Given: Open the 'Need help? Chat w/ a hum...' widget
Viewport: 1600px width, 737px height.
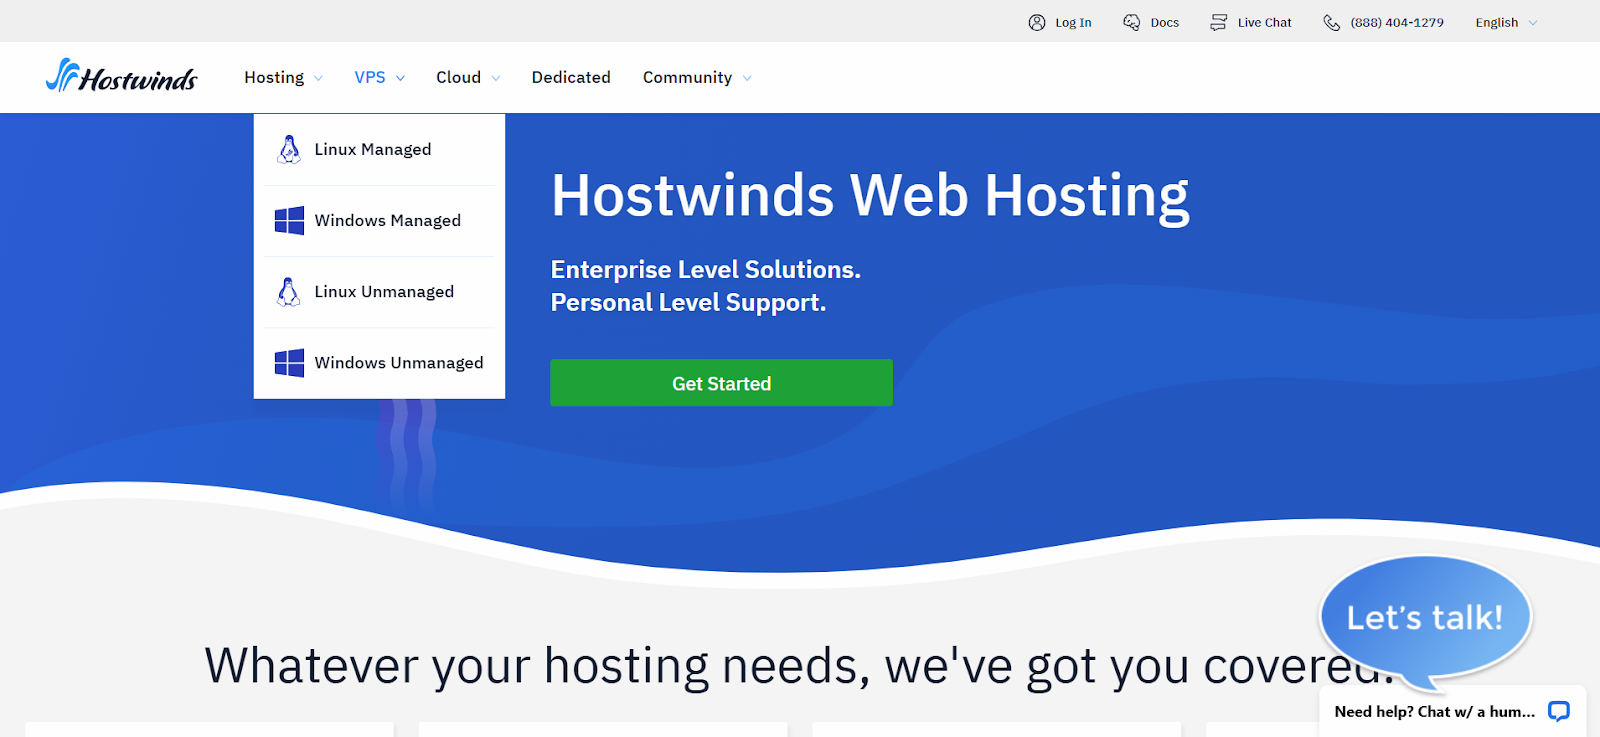Looking at the screenshot, I should pos(1452,711).
